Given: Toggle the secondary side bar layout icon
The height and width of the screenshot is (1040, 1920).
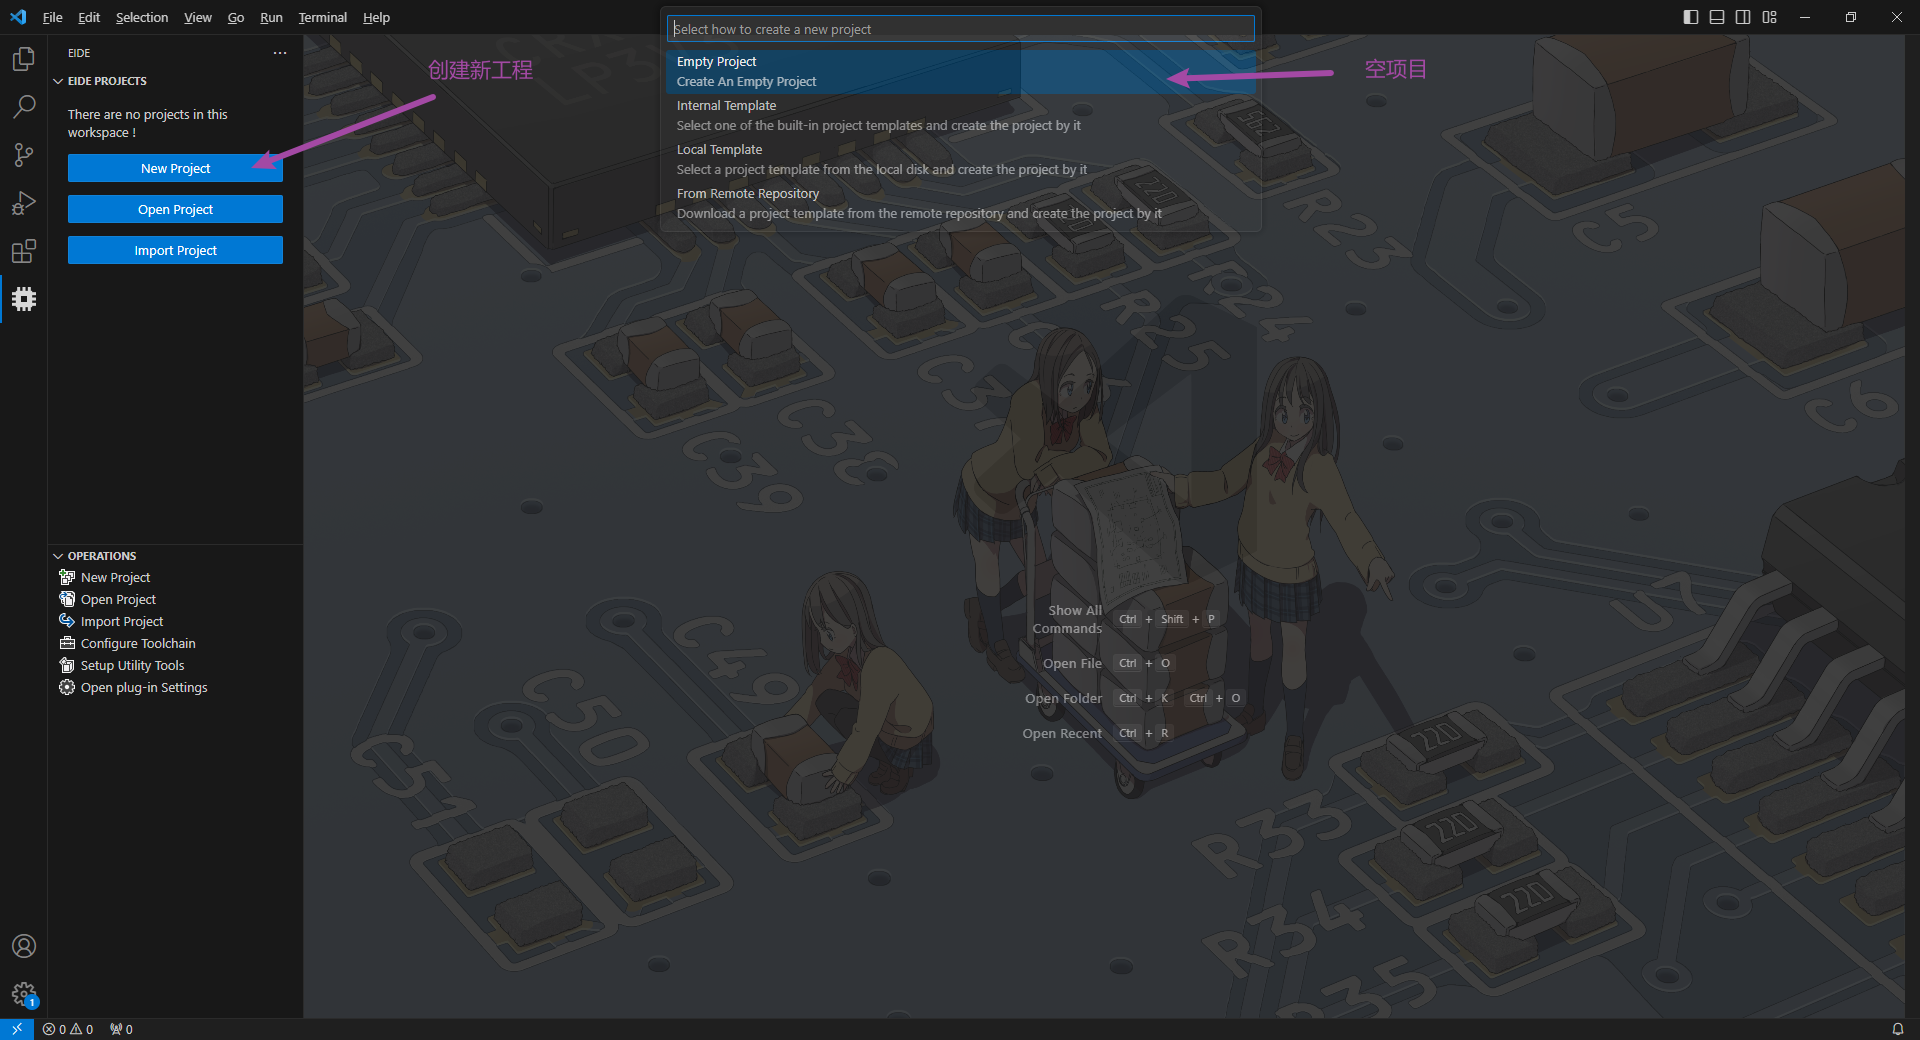Looking at the screenshot, I should [1743, 17].
